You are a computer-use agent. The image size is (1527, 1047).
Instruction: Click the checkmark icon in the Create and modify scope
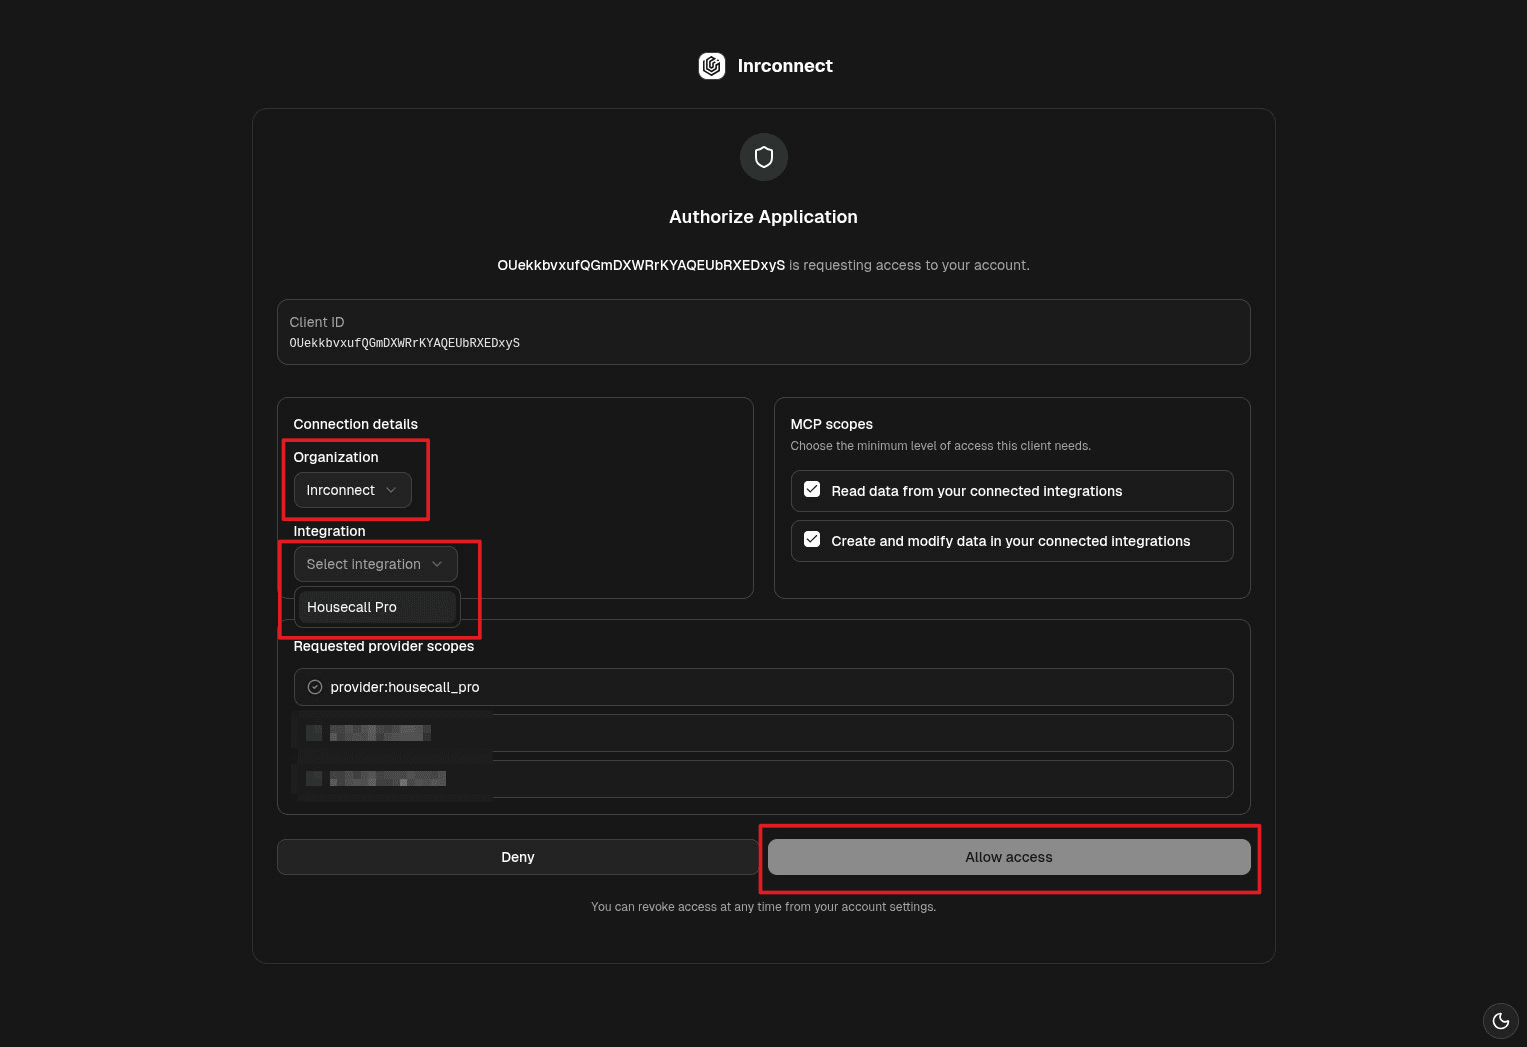tap(812, 539)
